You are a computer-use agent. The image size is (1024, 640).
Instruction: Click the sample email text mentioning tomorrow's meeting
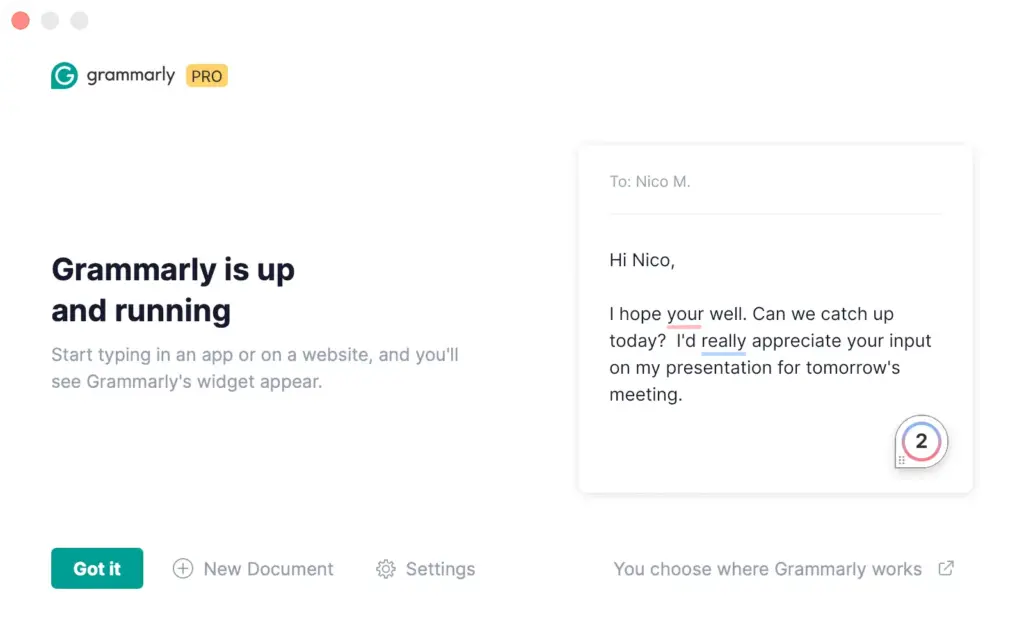click(755, 368)
